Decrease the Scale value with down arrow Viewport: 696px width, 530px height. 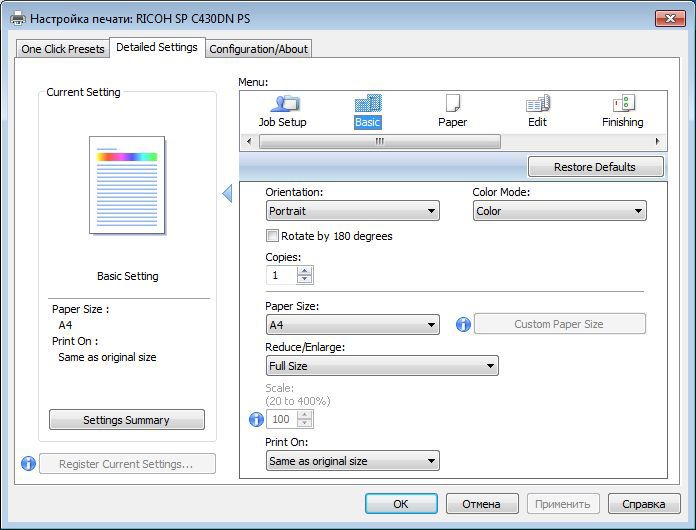click(304, 423)
